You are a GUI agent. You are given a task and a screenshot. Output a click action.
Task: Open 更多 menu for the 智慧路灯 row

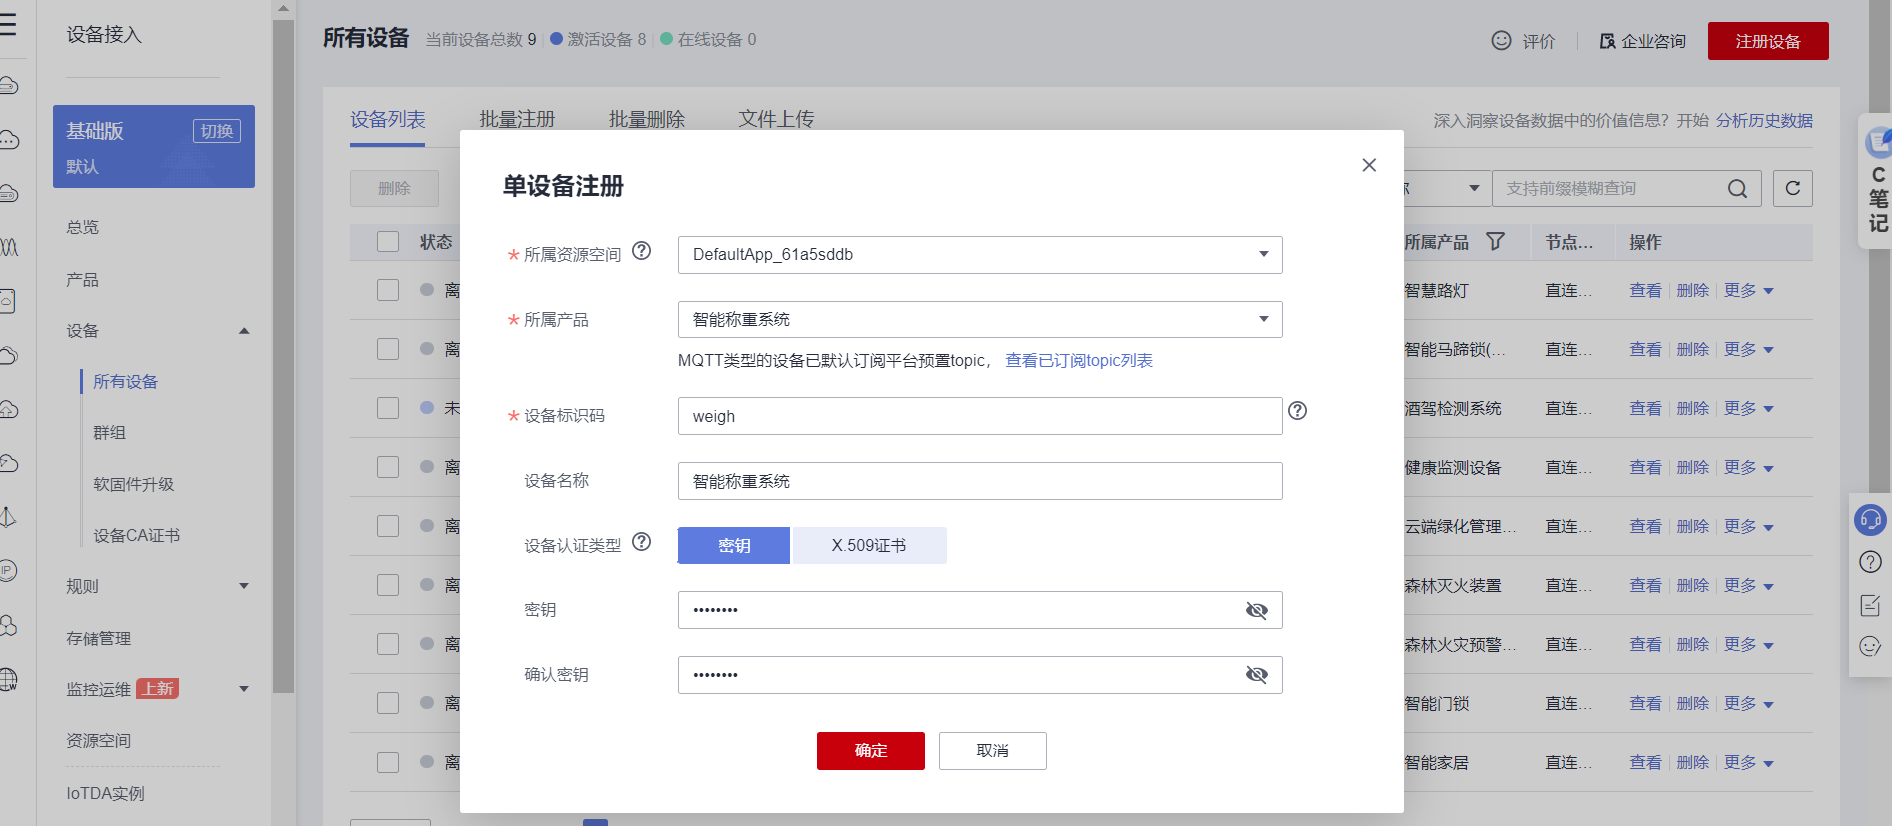tap(1748, 290)
